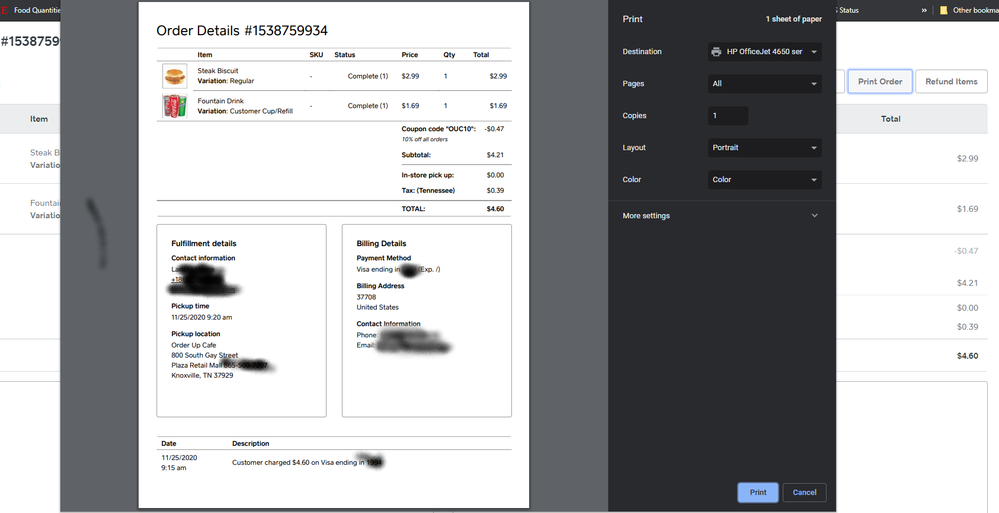The height and width of the screenshot is (513, 999).
Task: Click the Qty value for Steak Biscuit
Action: coord(446,76)
